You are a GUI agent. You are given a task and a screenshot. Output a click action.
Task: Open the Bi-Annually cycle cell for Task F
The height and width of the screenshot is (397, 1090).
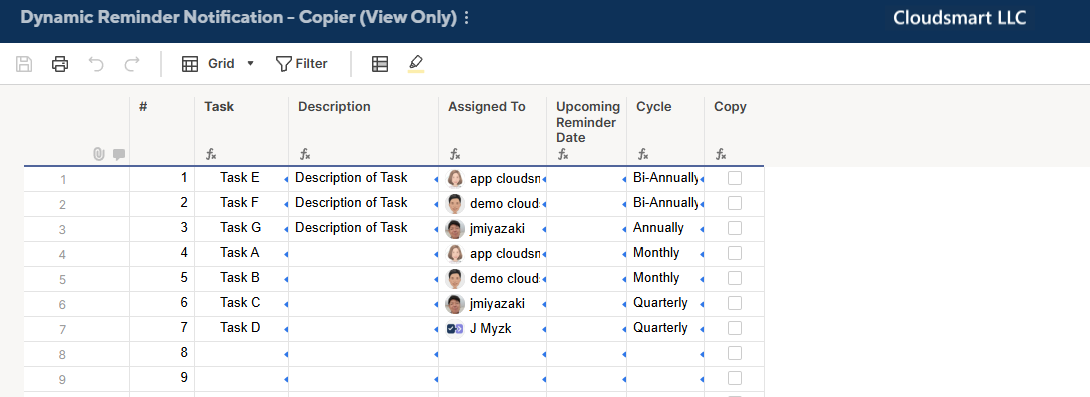[x=666, y=204]
